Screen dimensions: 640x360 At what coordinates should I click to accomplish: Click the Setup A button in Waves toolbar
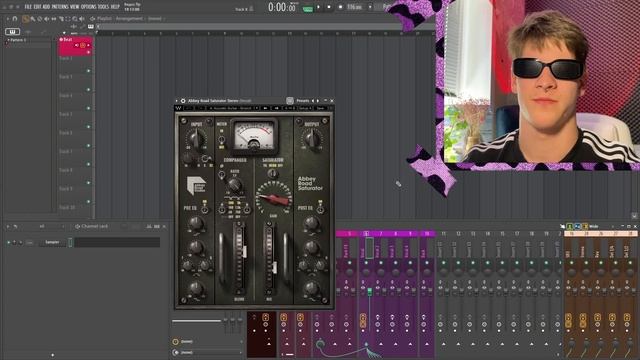pos(305,108)
